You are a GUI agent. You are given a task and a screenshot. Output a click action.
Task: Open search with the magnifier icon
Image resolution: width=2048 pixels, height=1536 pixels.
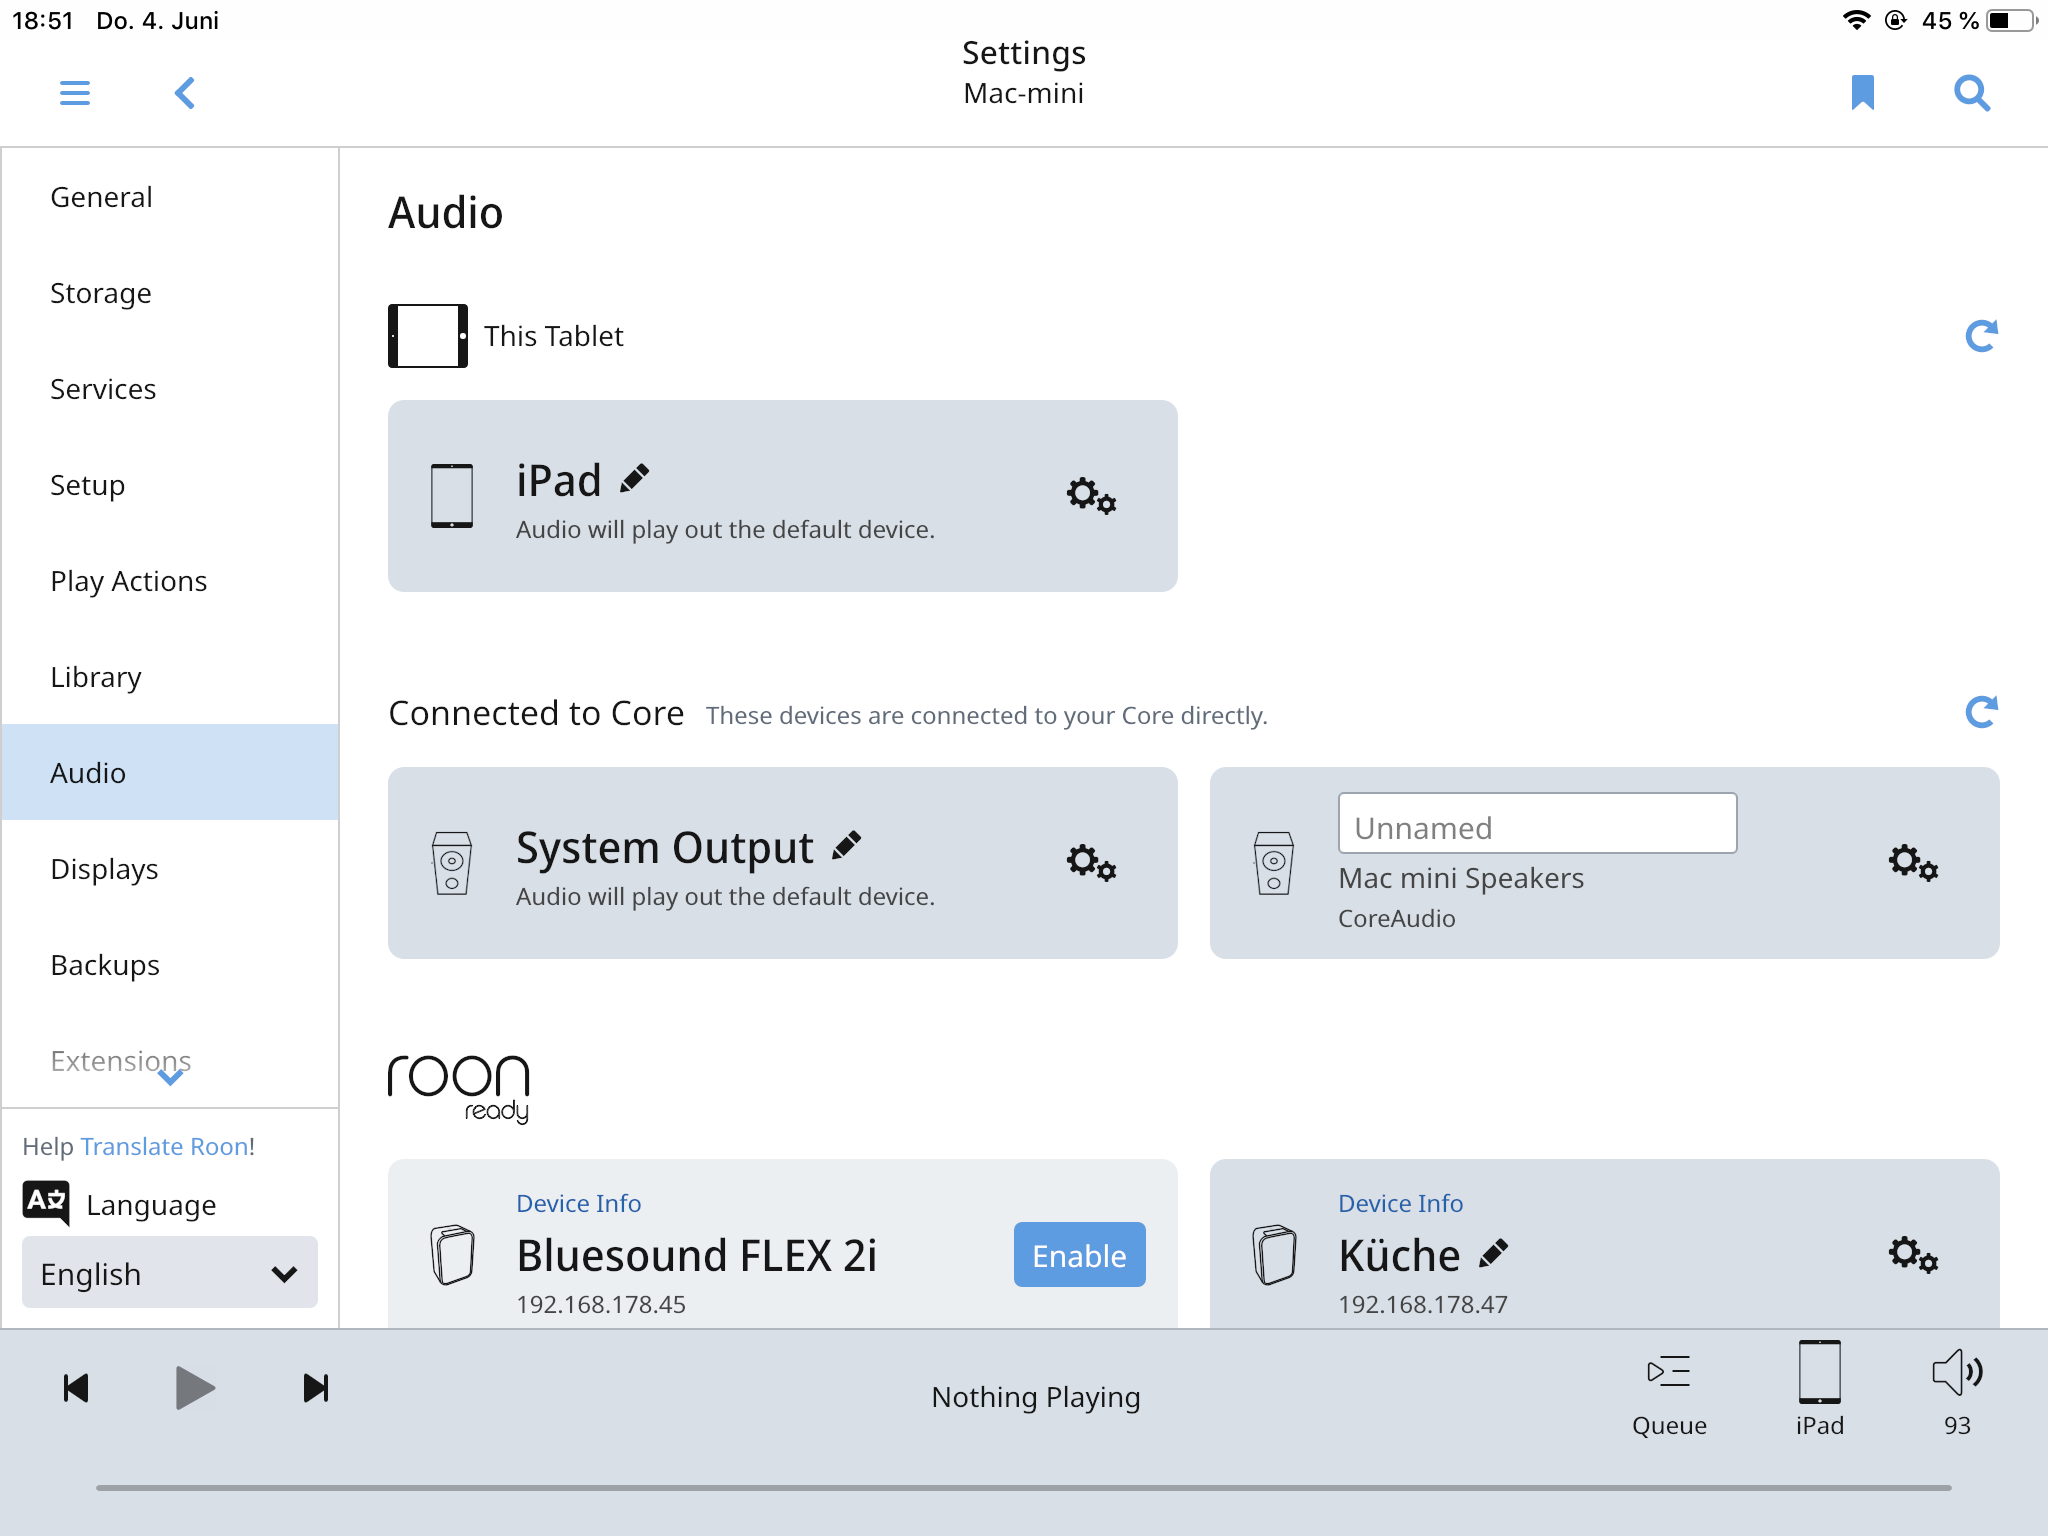(x=1972, y=93)
